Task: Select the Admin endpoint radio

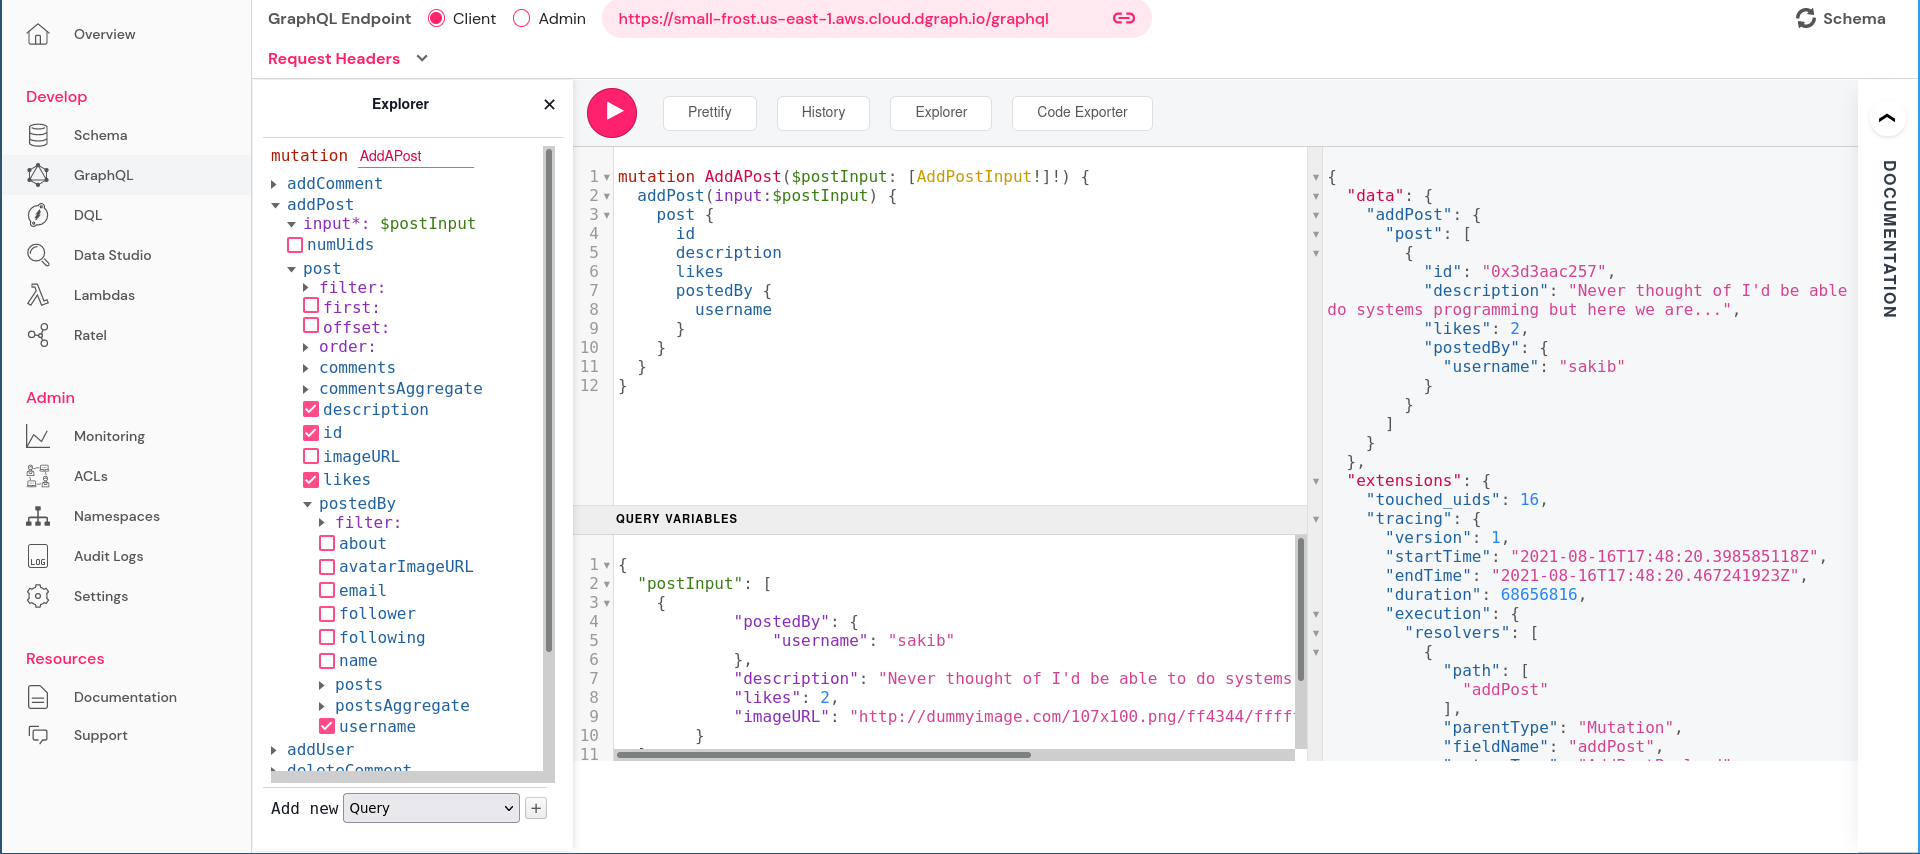Action: click(x=521, y=18)
